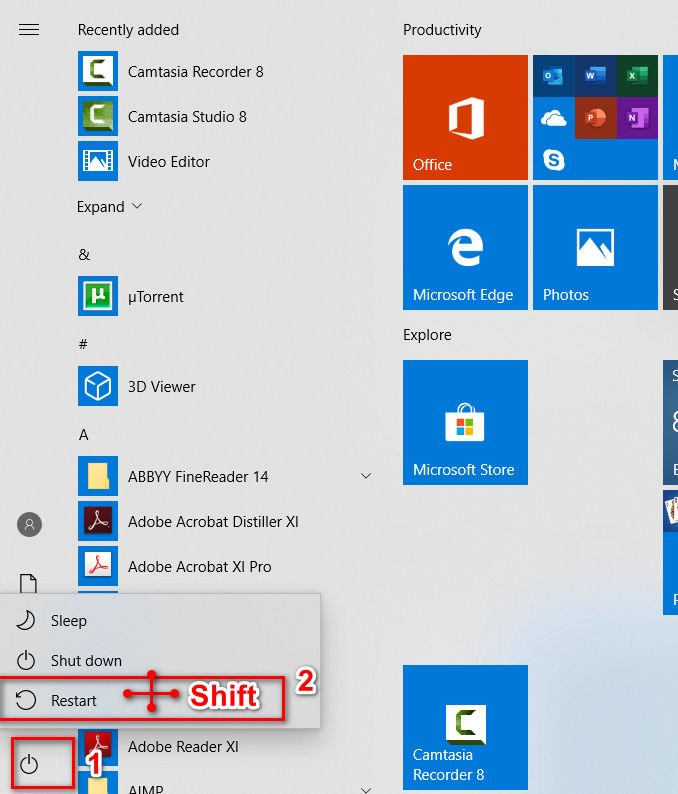Open Excel from Office tile group
678x794 pixels.
pyautogui.click(x=637, y=76)
